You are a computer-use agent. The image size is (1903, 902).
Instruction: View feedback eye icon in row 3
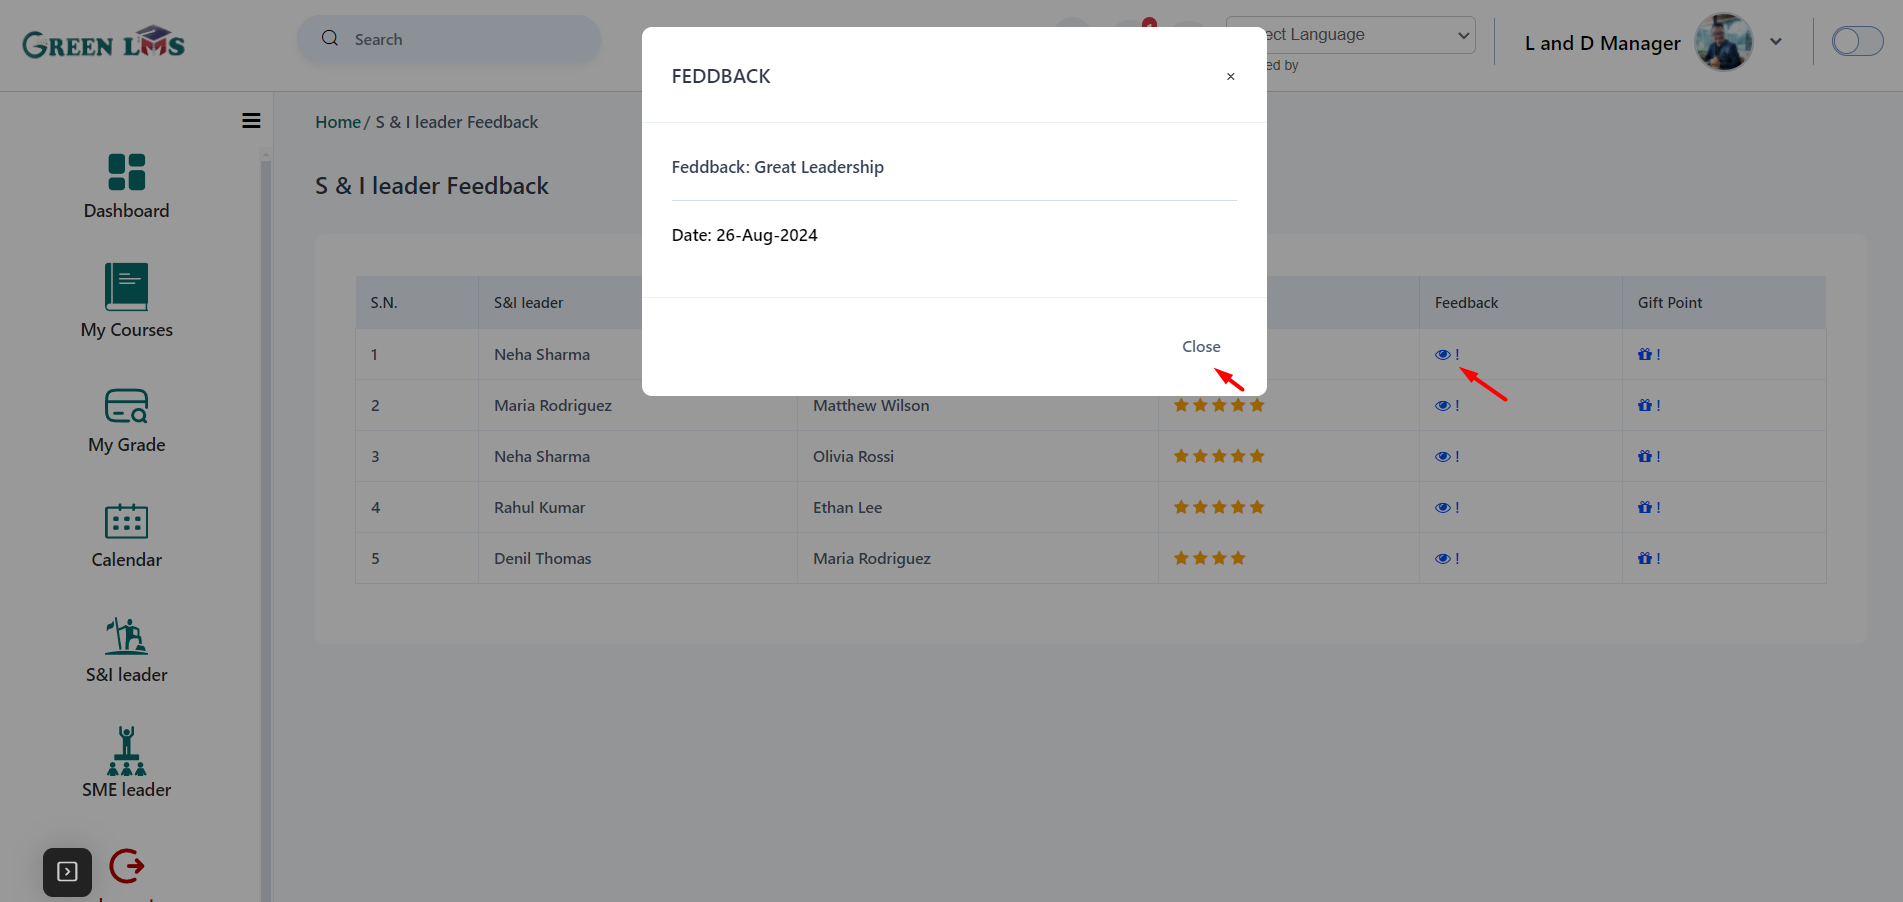[1442, 456]
